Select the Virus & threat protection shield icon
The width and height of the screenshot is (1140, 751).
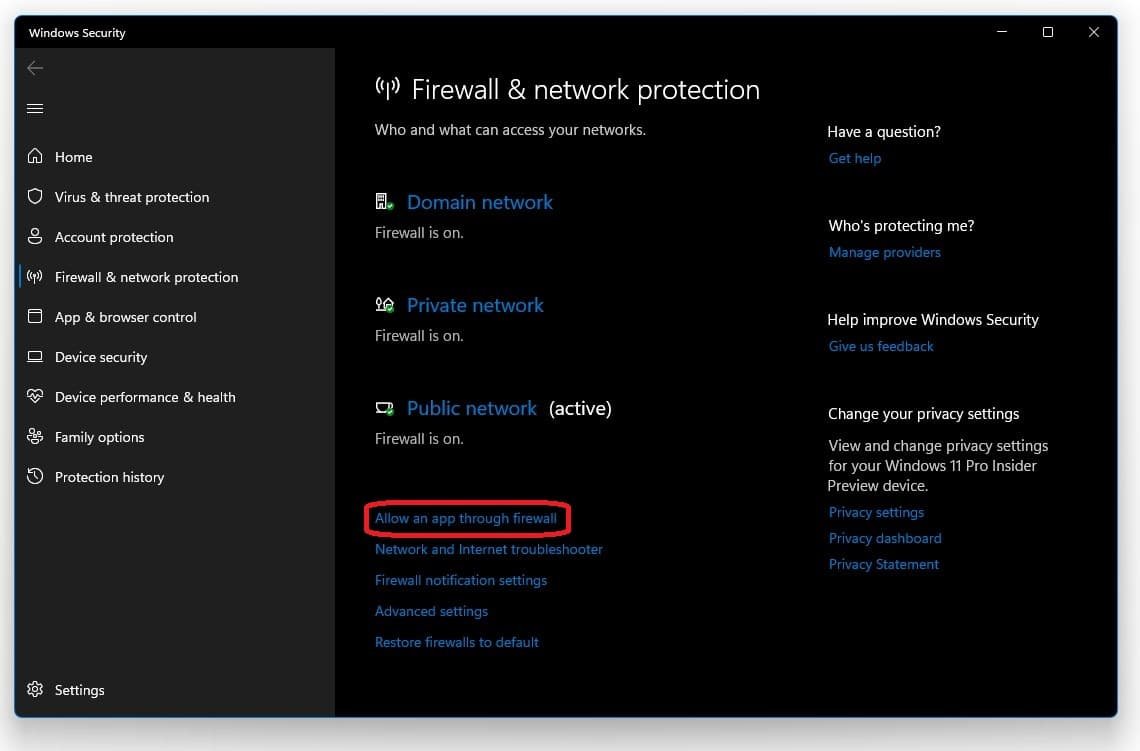pos(35,196)
